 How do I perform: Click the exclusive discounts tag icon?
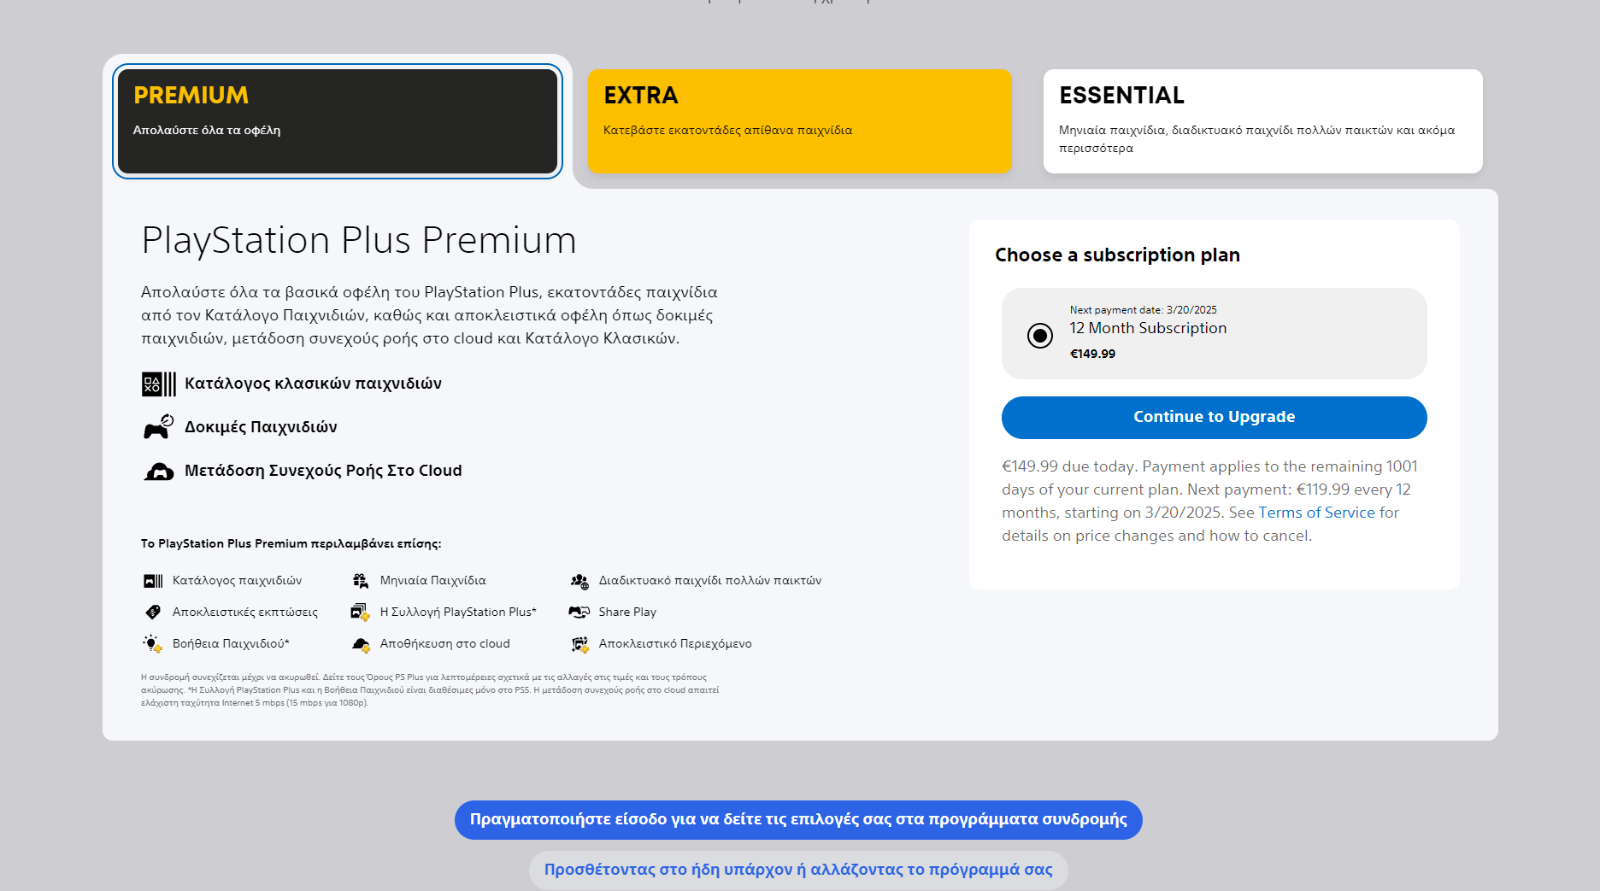153,612
